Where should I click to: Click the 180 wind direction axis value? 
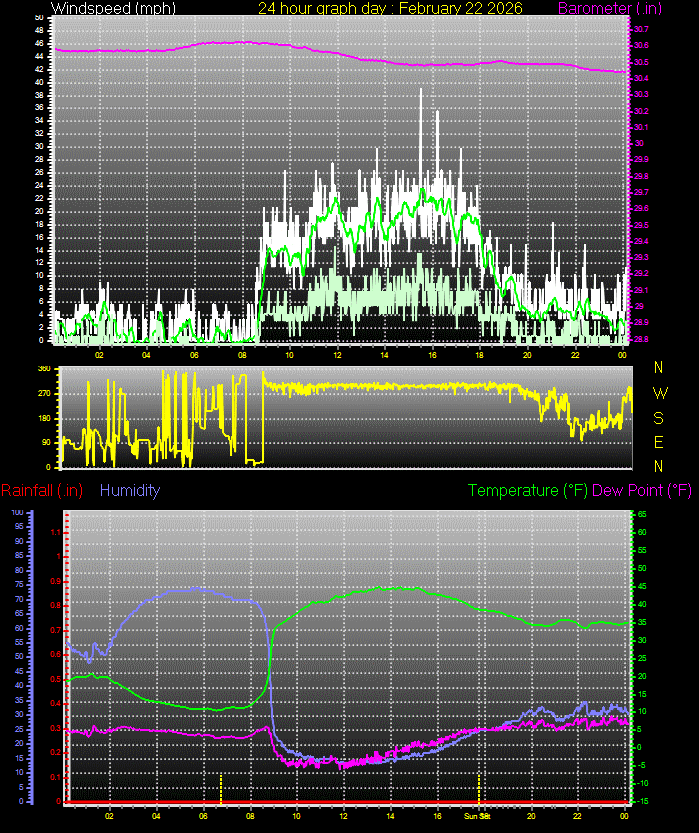[45, 418]
